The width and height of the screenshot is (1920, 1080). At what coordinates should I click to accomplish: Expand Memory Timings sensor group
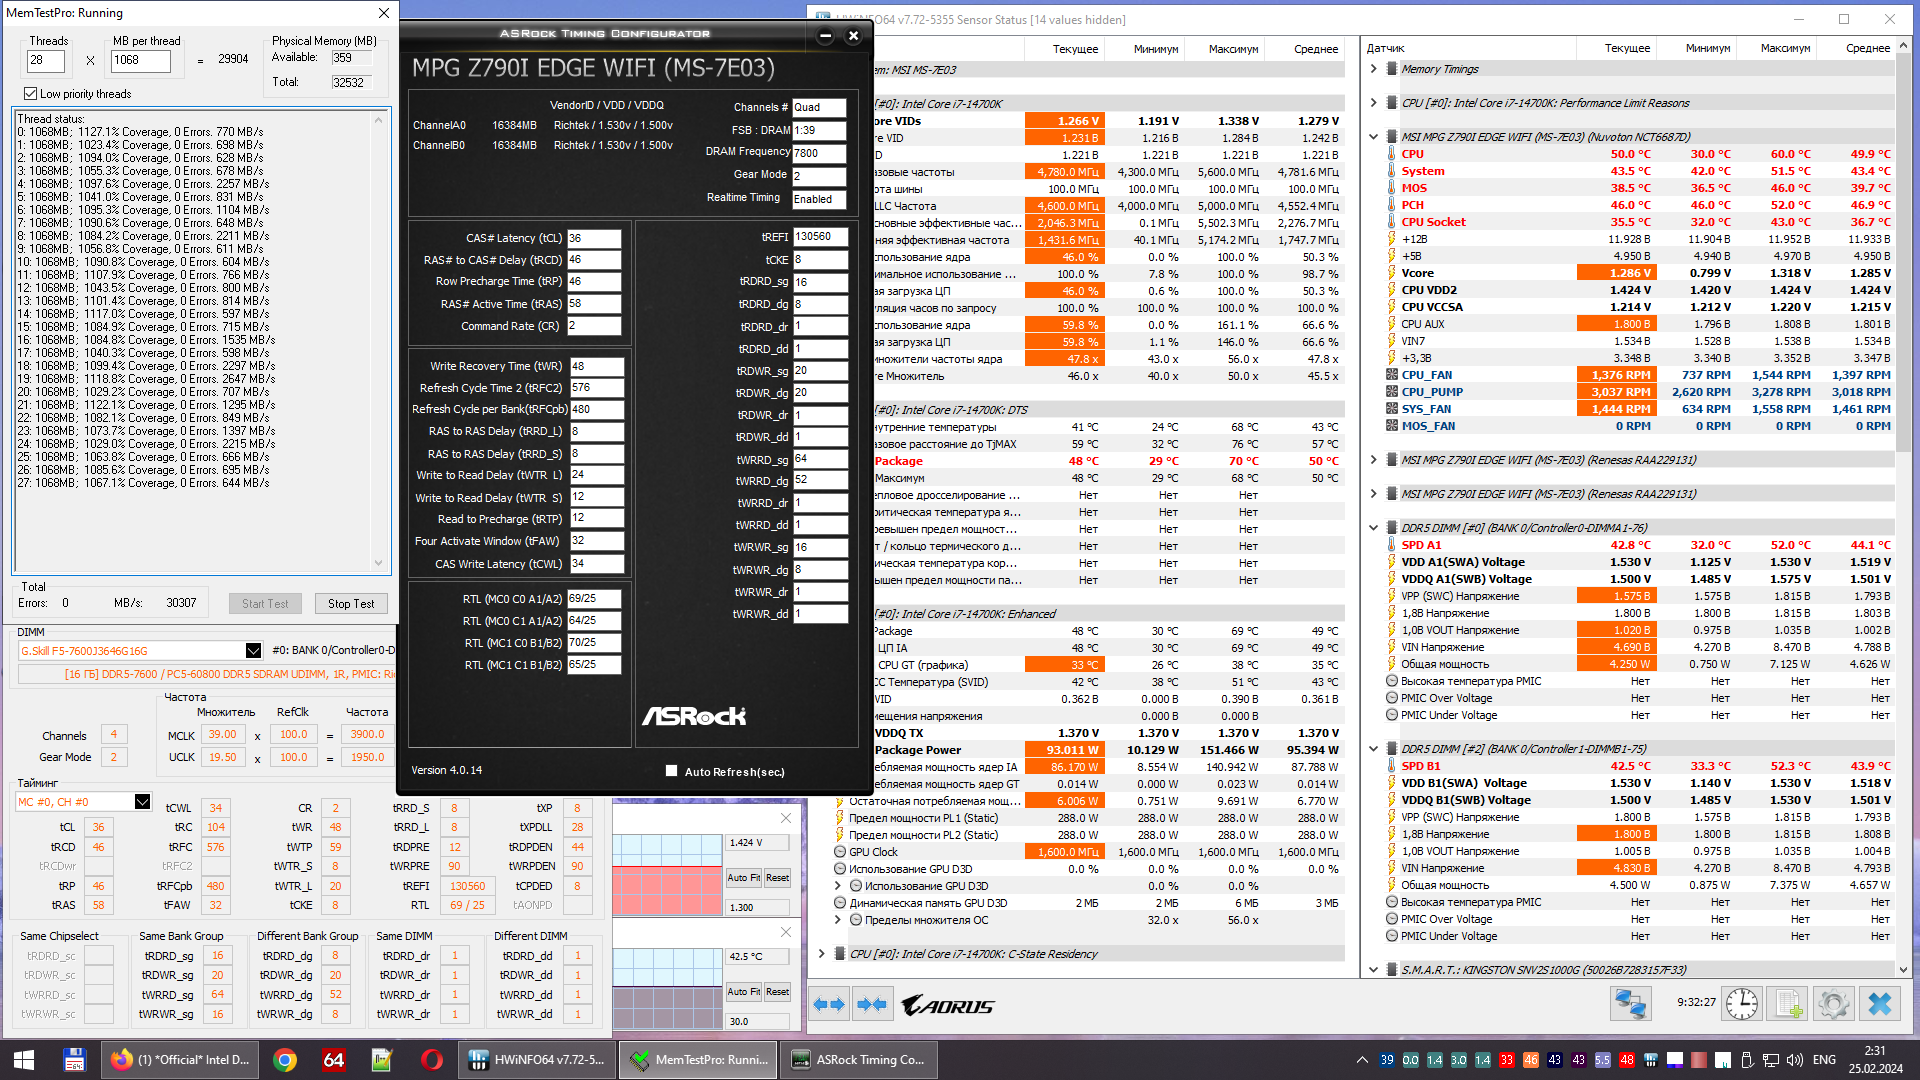[1373, 69]
